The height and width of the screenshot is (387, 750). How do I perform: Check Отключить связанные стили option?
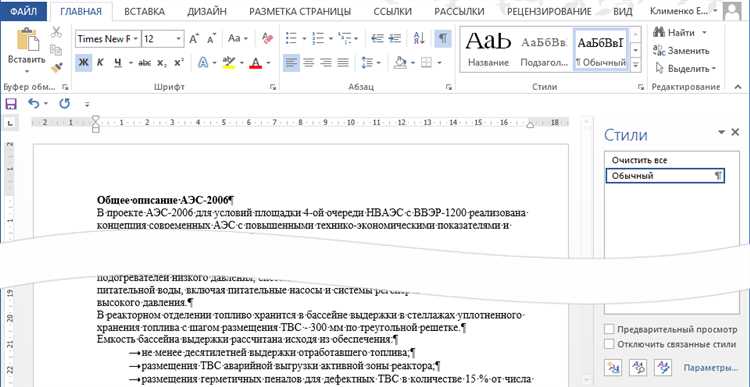click(x=609, y=344)
